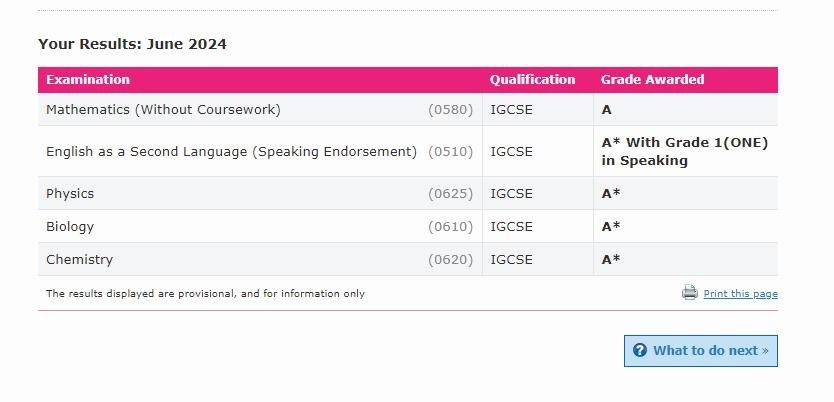Click the syllabus code 0625
The width and height of the screenshot is (834, 402).
click(x=451, y=194)
